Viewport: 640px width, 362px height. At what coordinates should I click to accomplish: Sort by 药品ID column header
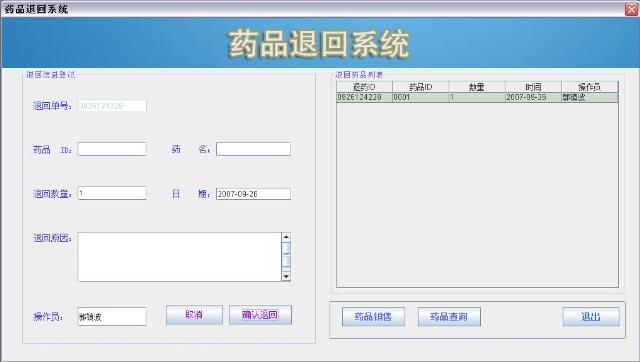421,87
